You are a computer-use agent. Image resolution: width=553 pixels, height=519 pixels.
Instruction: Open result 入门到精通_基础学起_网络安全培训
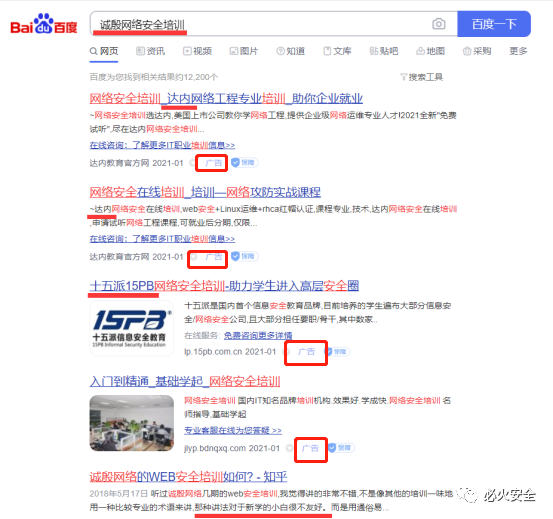[x=185, y=381]
